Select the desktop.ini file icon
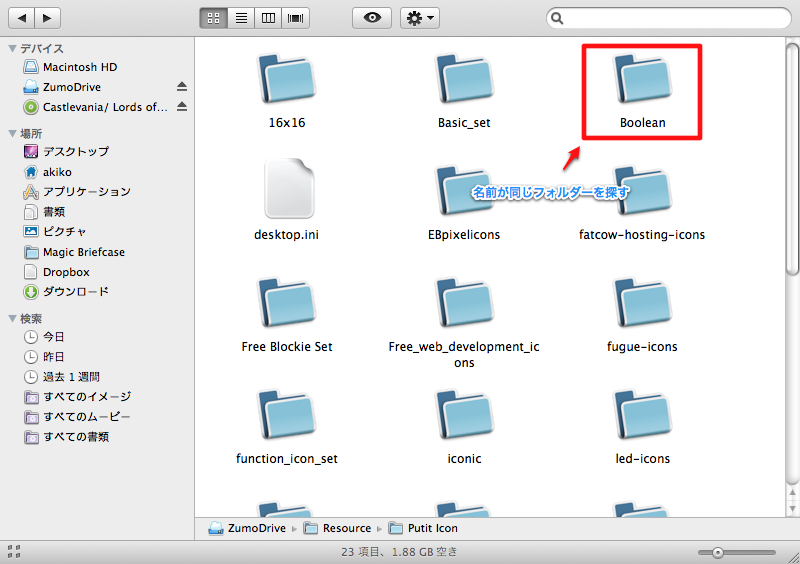The image size is (800, 564). (x=289, y=188)
